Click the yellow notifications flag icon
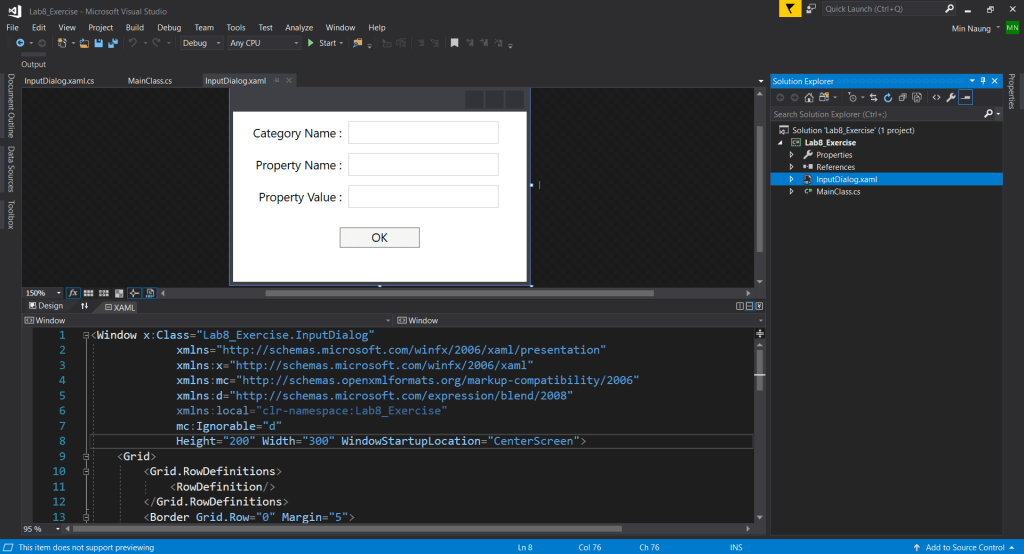The height and width of the screenshot is (554, 1024). 788,9
